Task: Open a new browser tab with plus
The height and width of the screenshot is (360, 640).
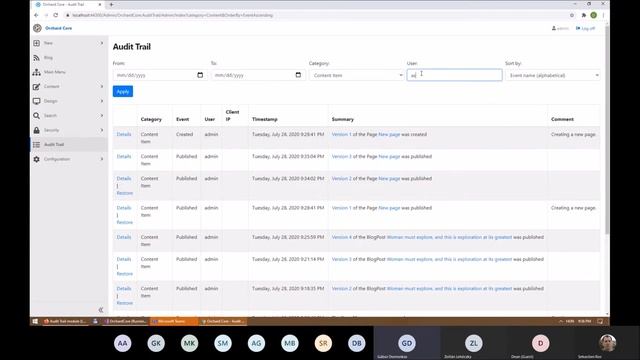Action: (x=111, y=4)
